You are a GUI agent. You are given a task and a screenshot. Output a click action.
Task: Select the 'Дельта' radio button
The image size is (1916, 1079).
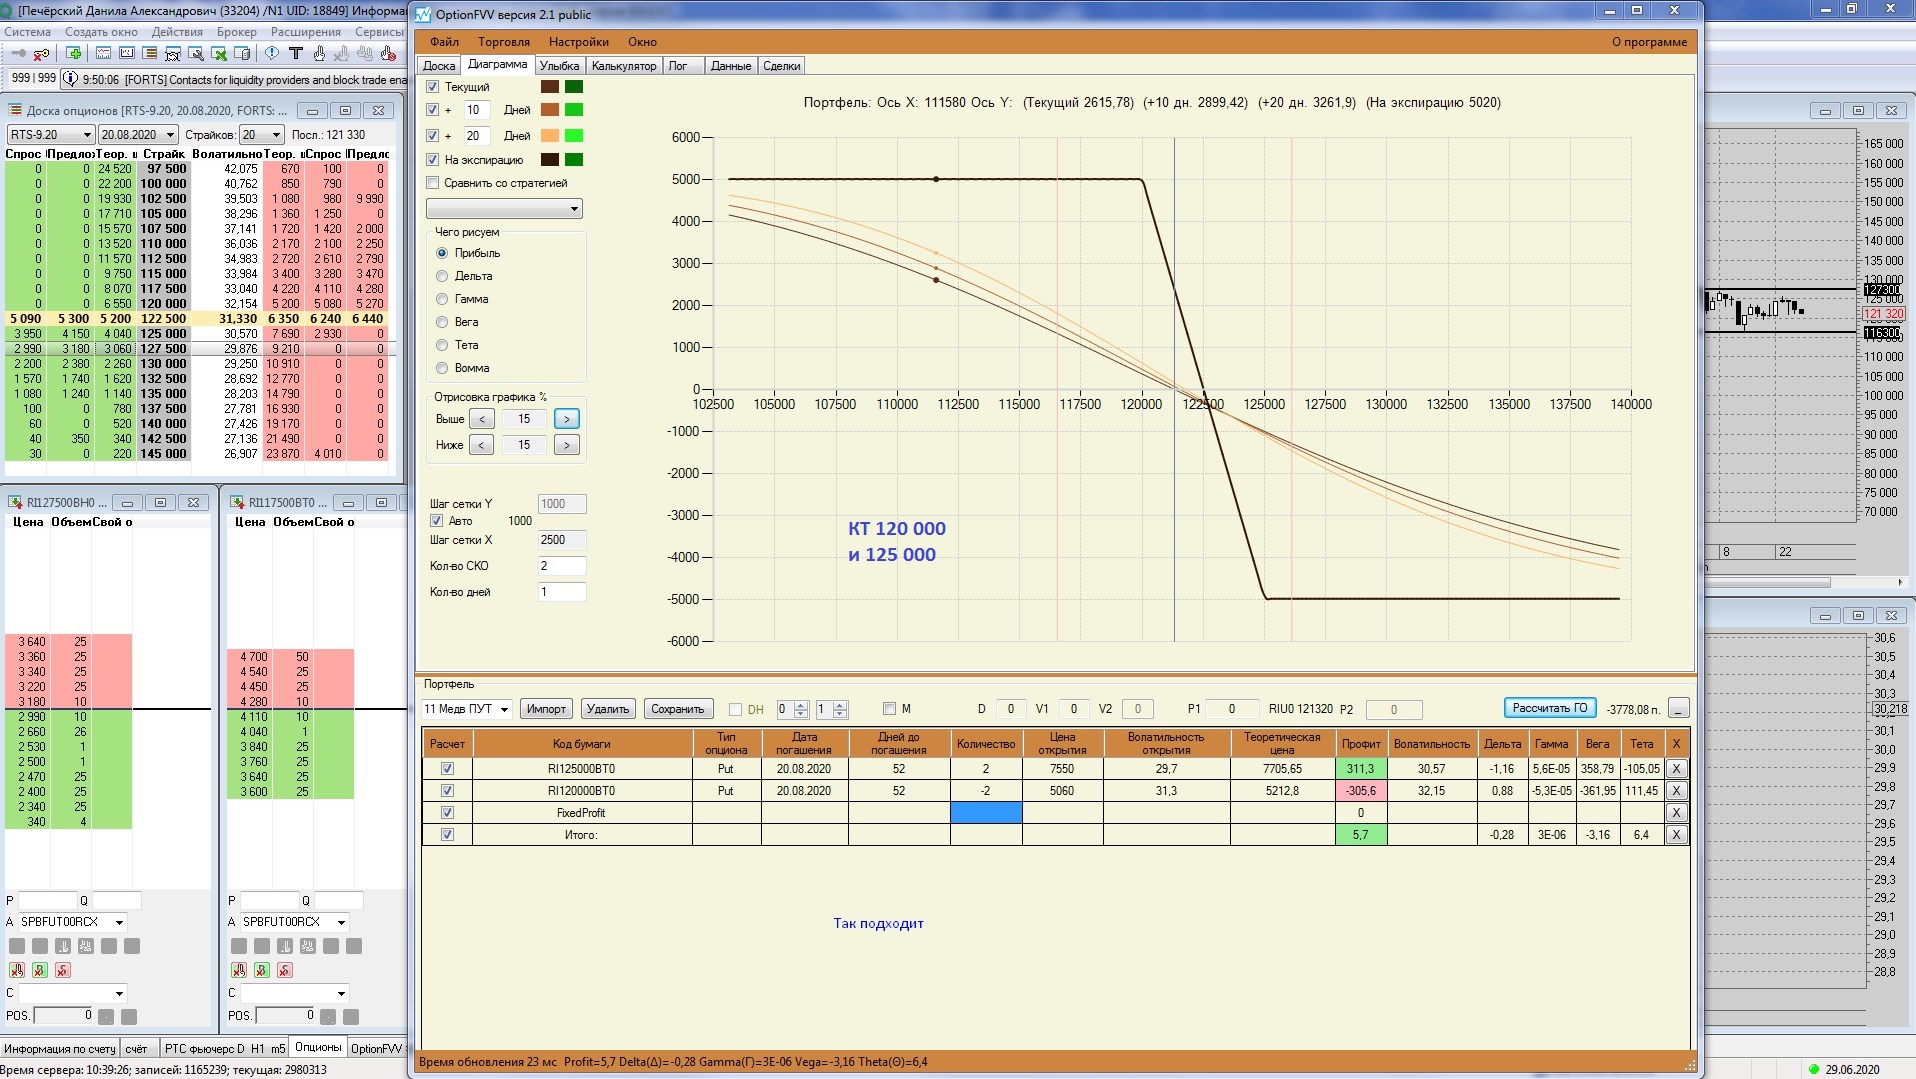click(442, 276)
